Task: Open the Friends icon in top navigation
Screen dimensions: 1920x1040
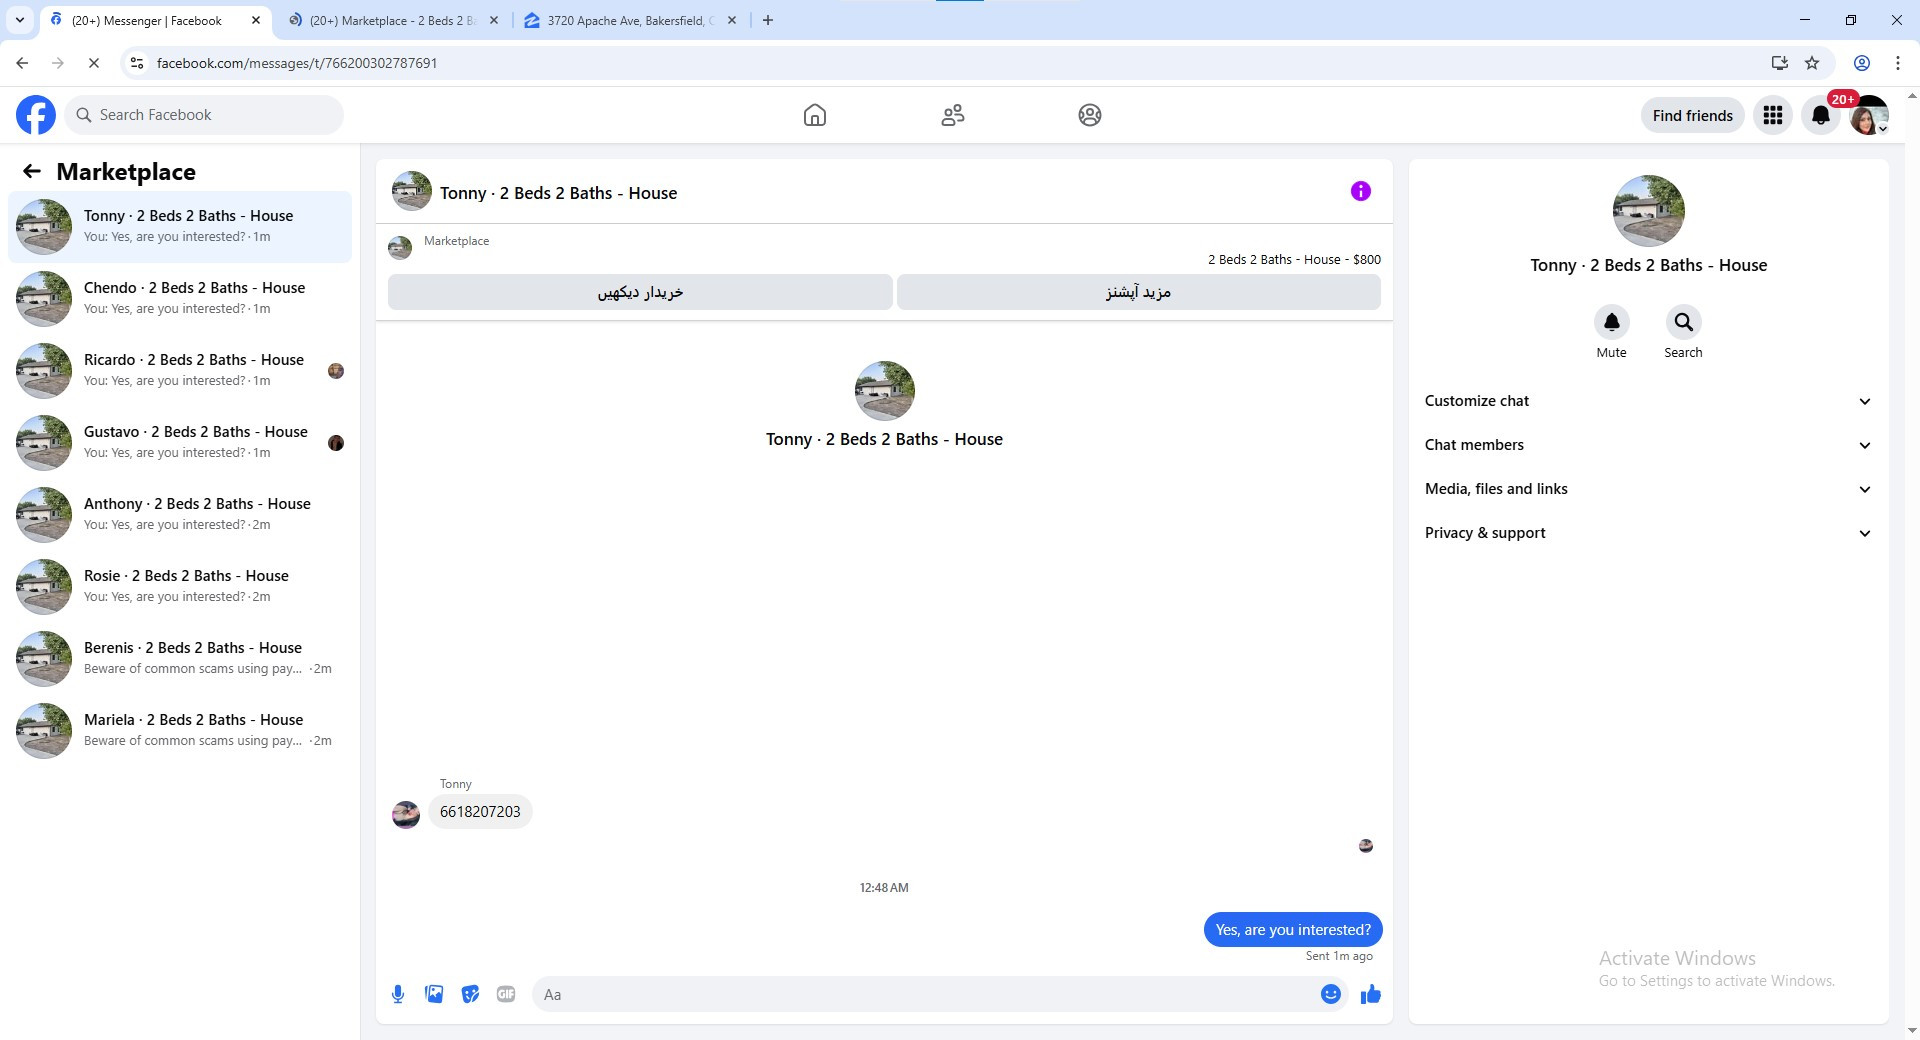Action: coord(953,115)
